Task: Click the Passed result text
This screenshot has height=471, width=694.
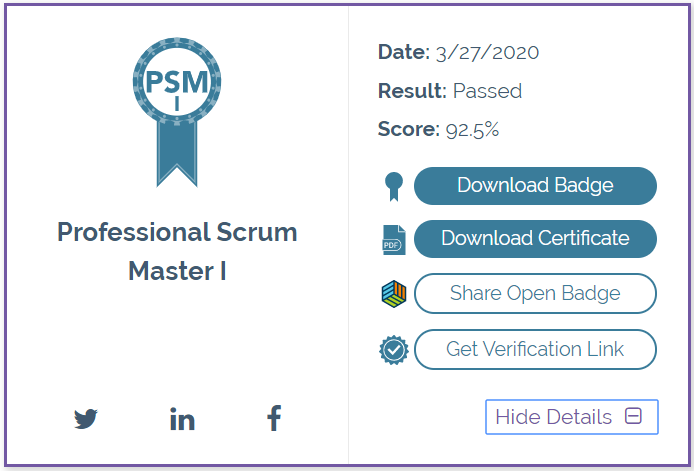Action: (x=487, y=91)
